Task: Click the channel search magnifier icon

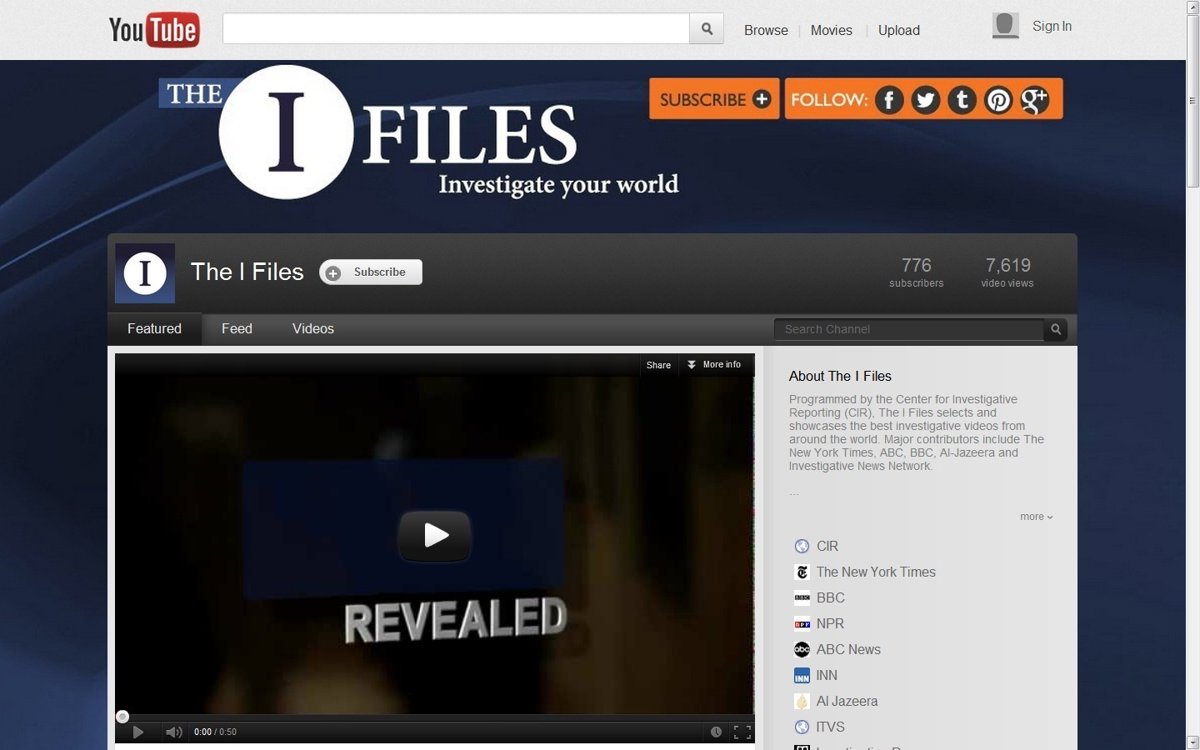Action: click(x=1055, y=329)
